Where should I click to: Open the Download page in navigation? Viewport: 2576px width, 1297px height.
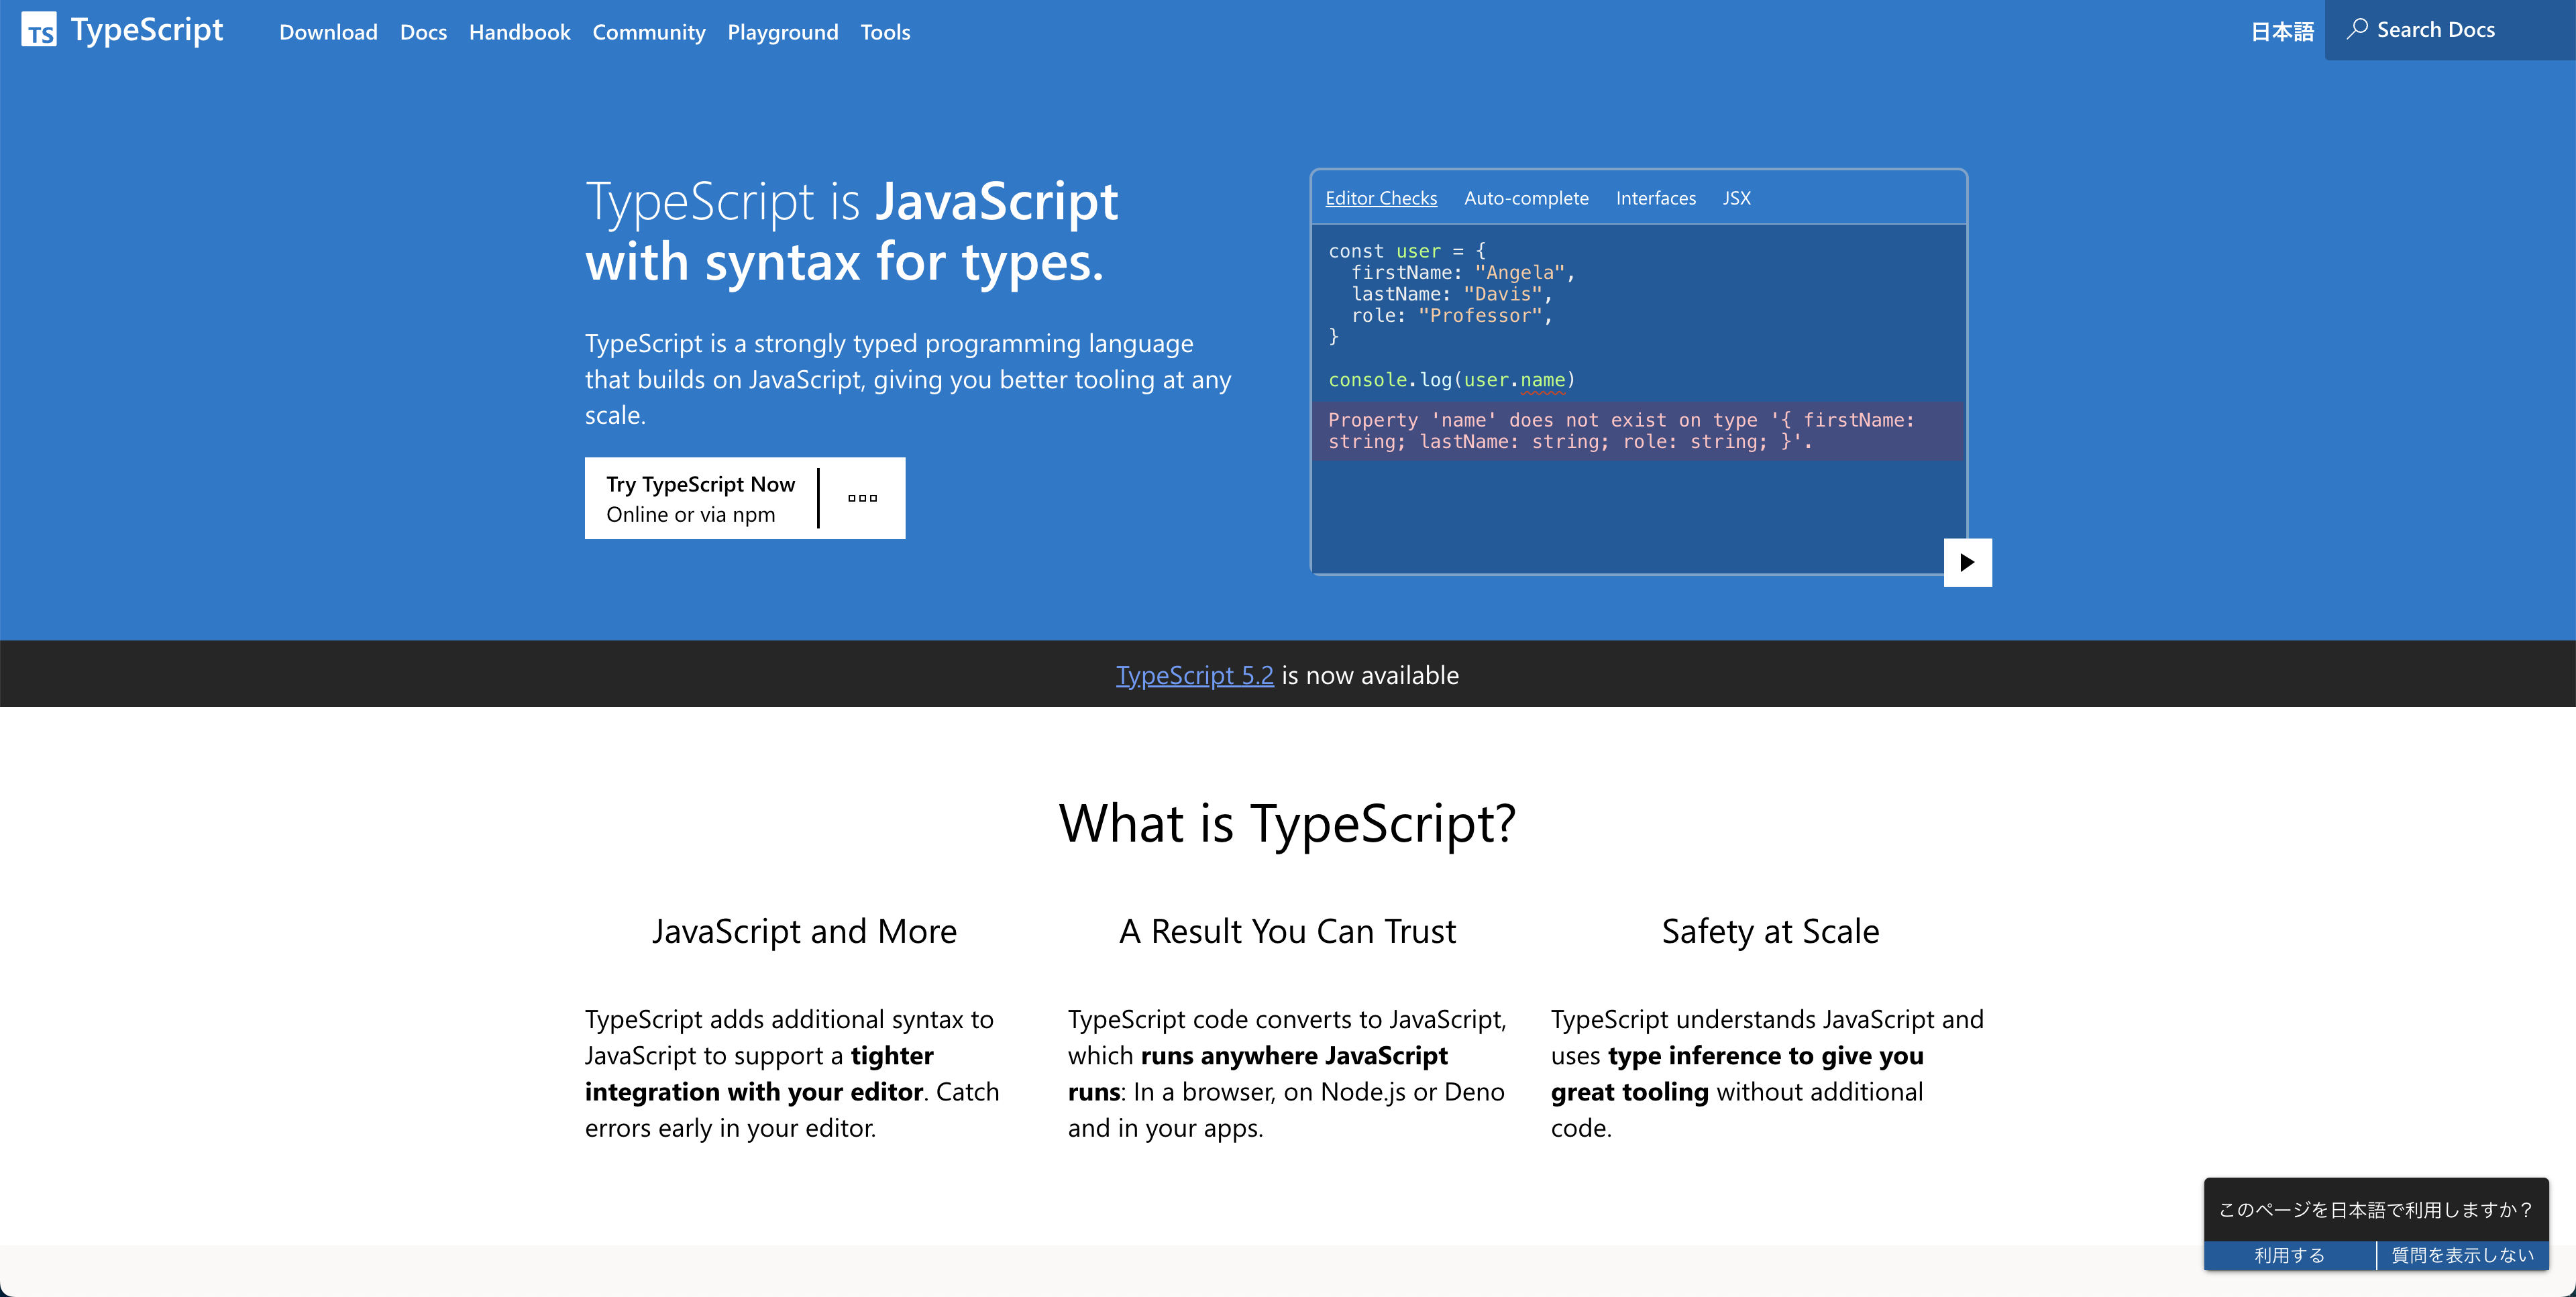[328, 32]
